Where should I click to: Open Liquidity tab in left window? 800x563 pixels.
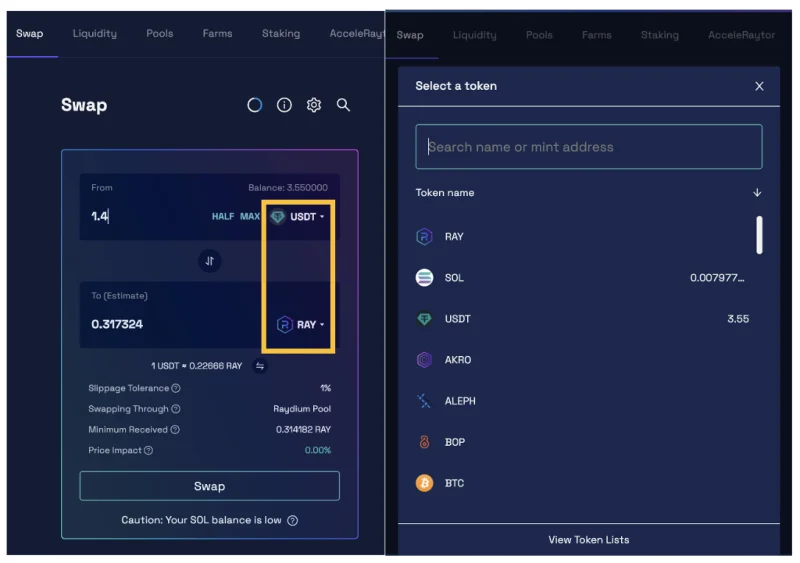(94, 34)
